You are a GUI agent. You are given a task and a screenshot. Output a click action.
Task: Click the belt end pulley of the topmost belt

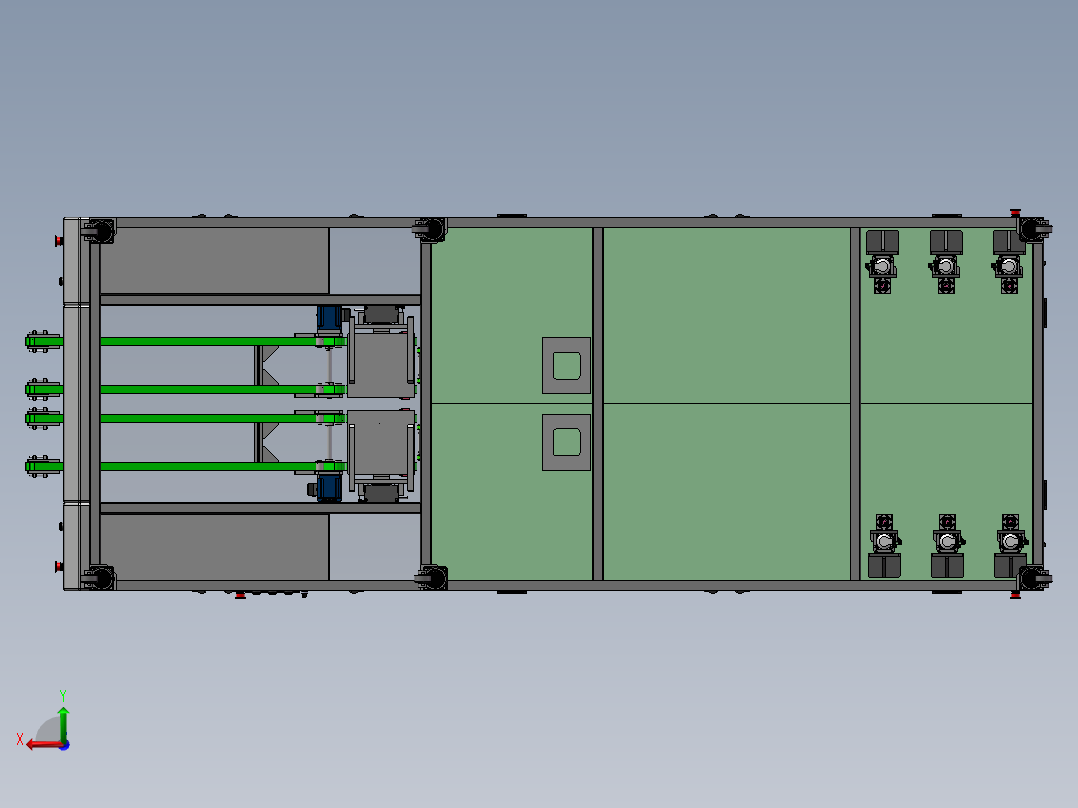tap(43, 341)
